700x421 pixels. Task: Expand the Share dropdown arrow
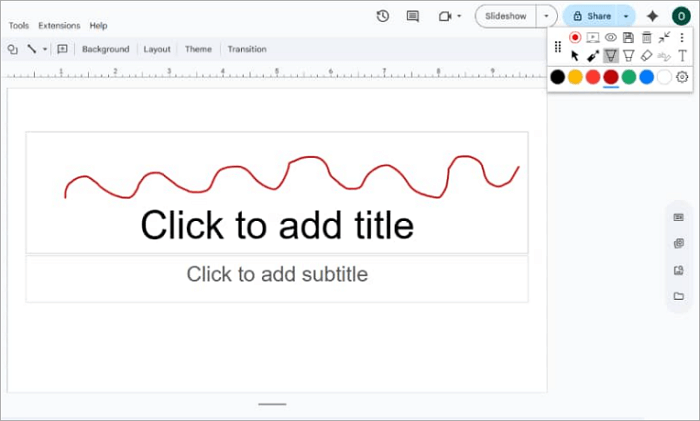pos(626,16)
